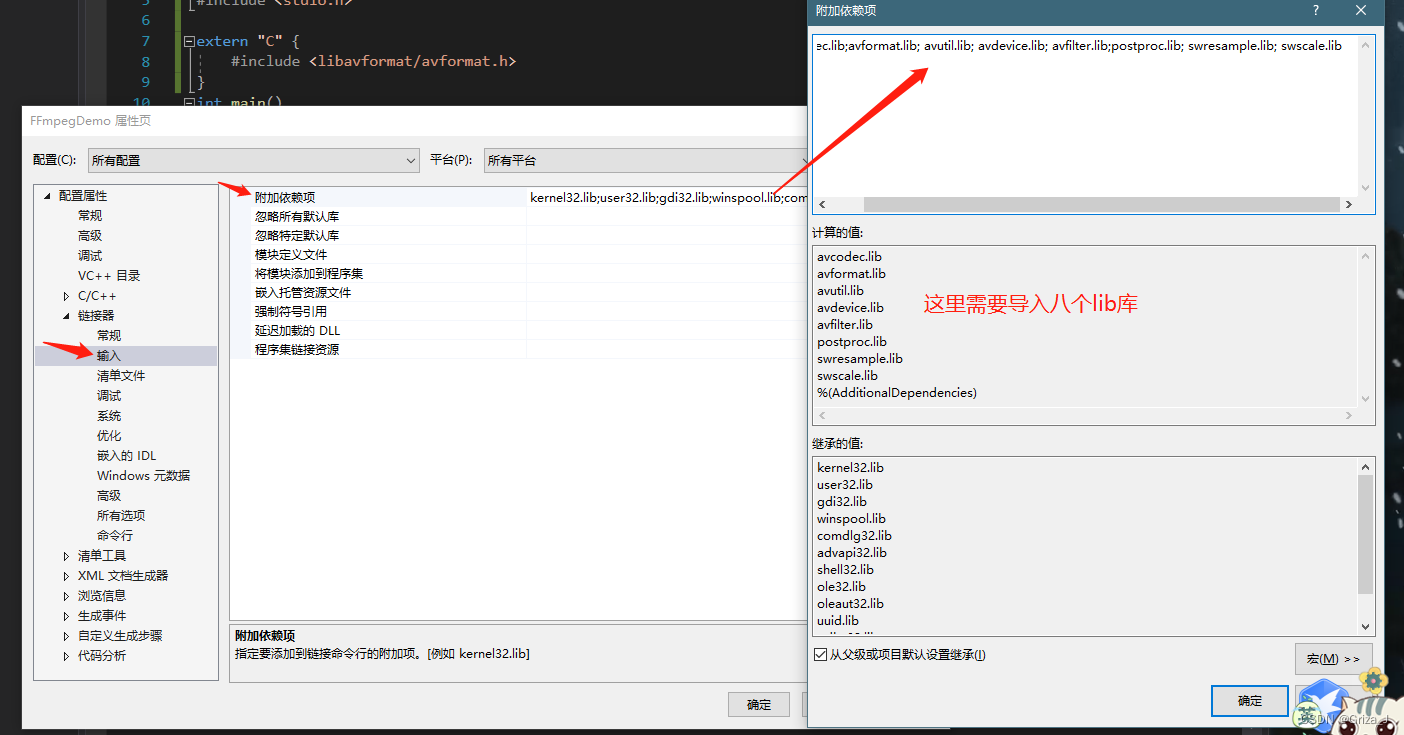Expand the 清单工具 tree node
This screenshot has height=735, width=1404.
pyautogui.click(x=66, y=556)
